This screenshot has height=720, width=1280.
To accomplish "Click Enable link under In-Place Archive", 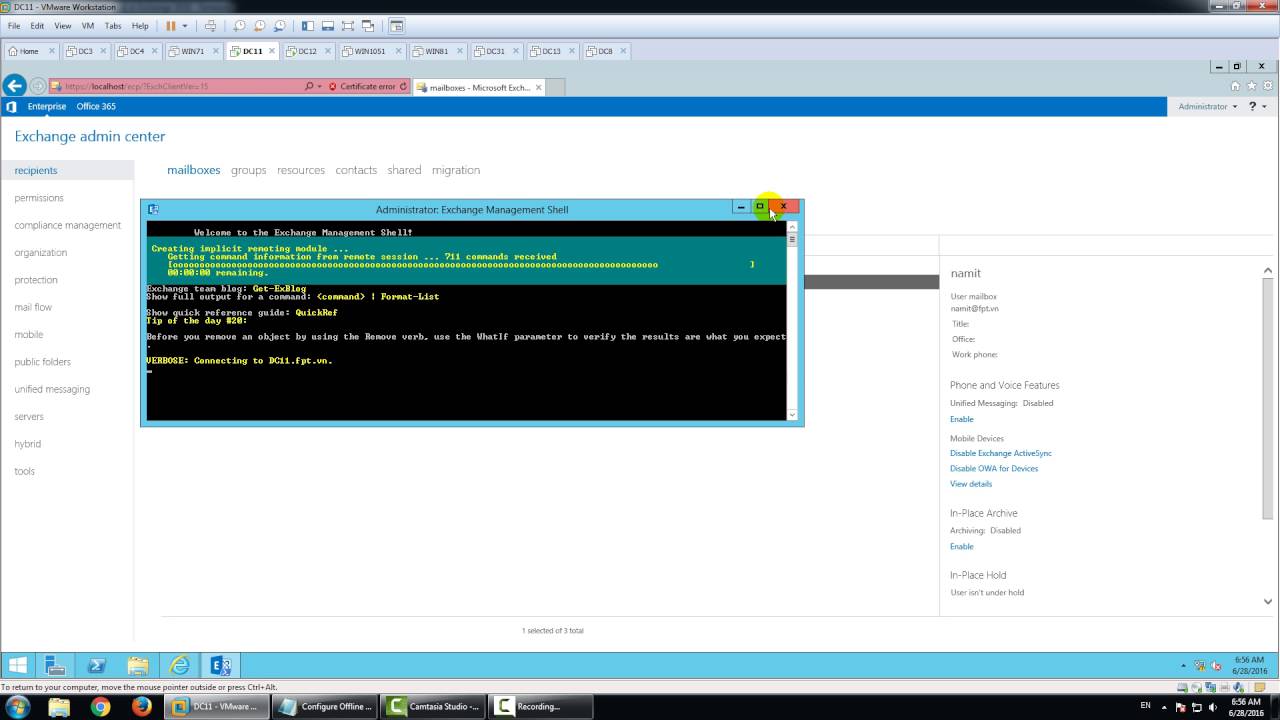I will (962, 546).
